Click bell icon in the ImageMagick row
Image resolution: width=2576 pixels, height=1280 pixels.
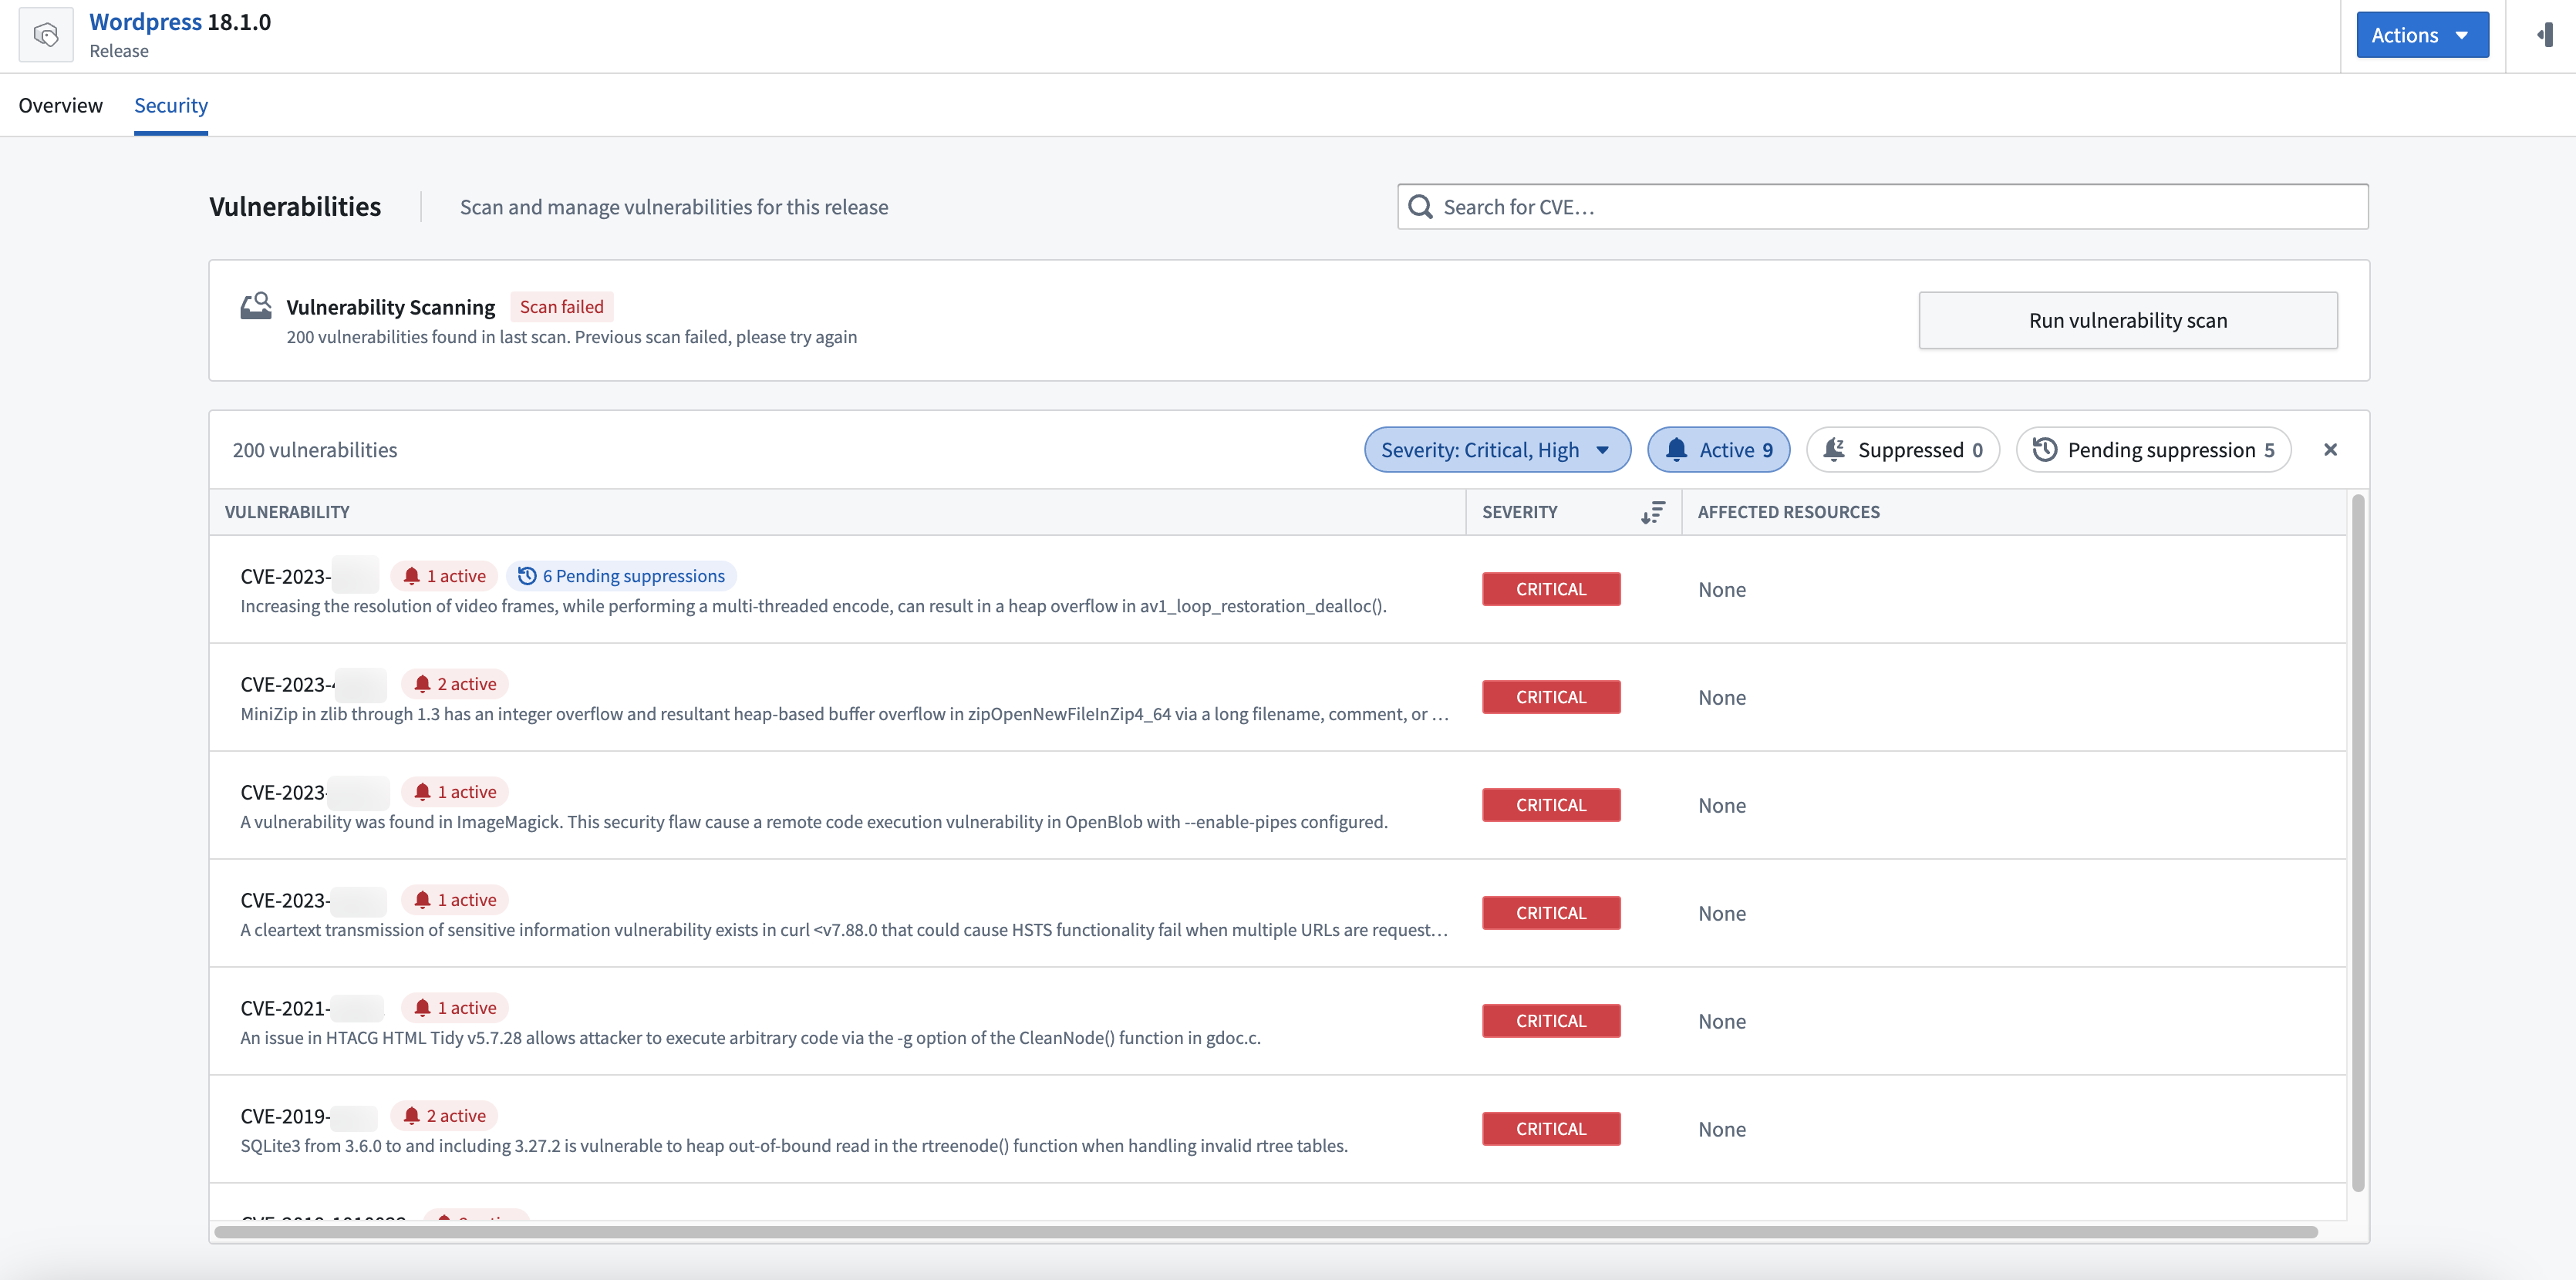coord(422,792)
